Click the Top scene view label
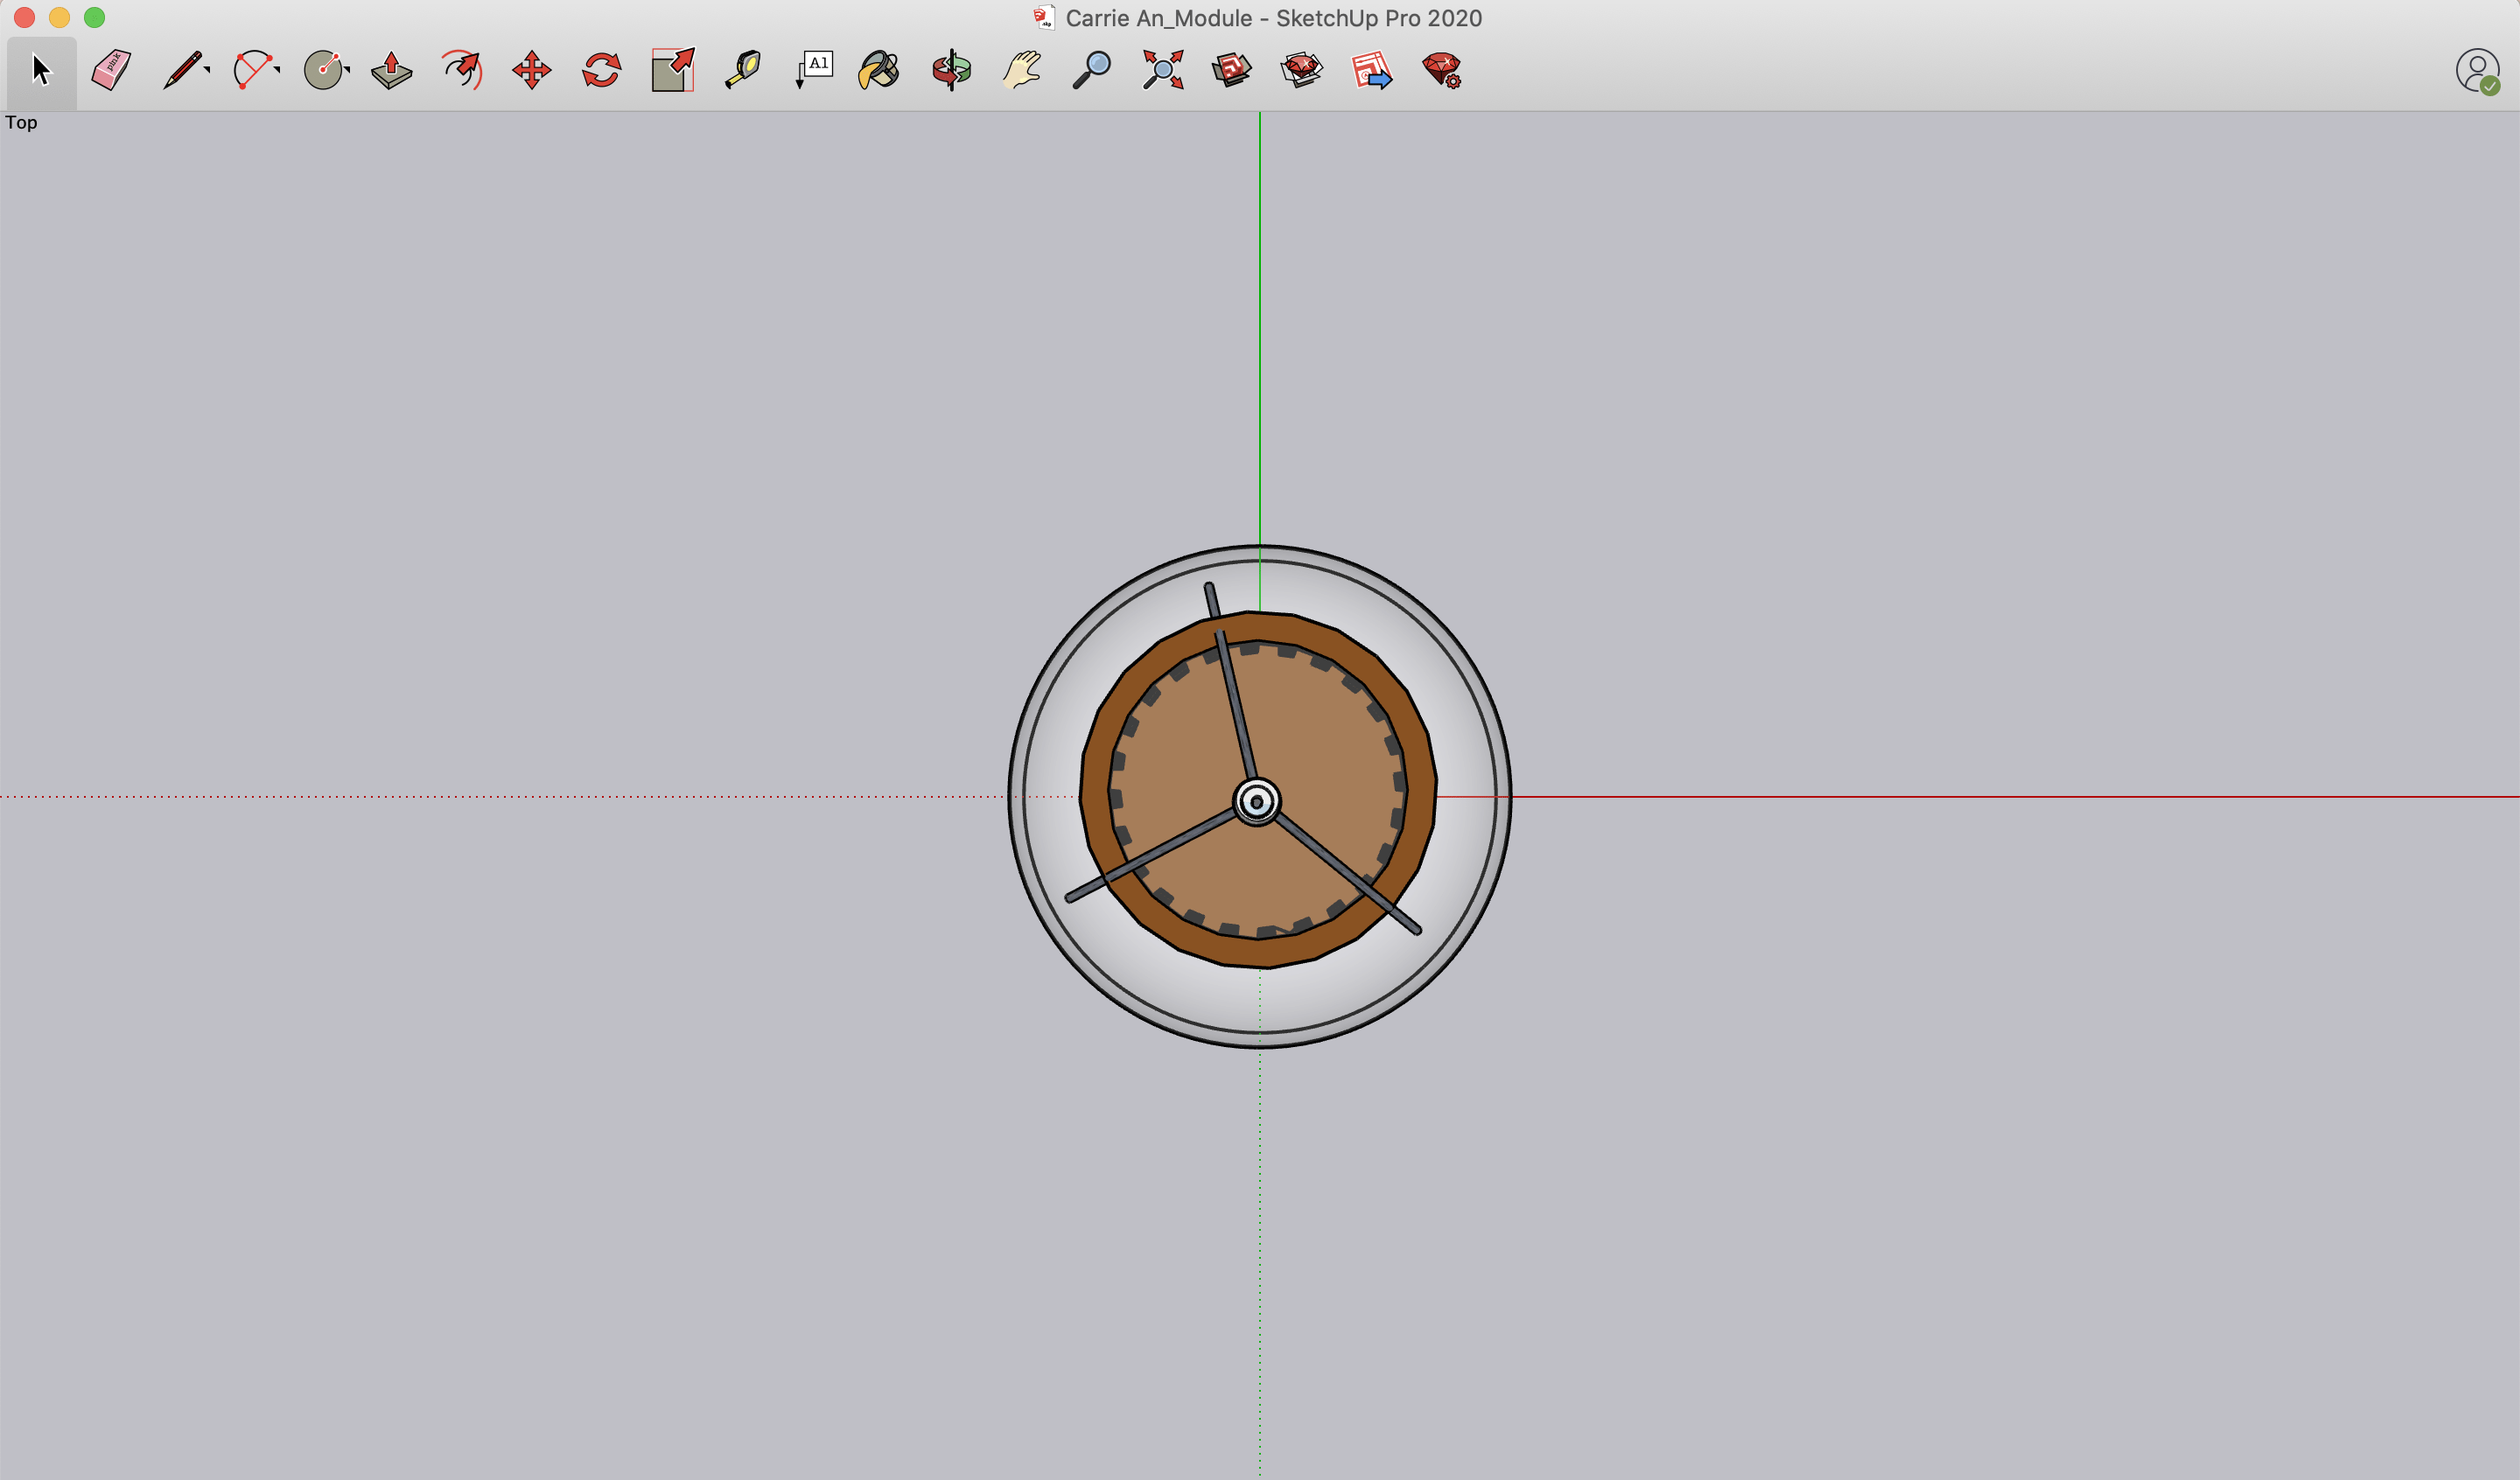2520x1480 pixels. pyautogui.click(x=21, y=122)
